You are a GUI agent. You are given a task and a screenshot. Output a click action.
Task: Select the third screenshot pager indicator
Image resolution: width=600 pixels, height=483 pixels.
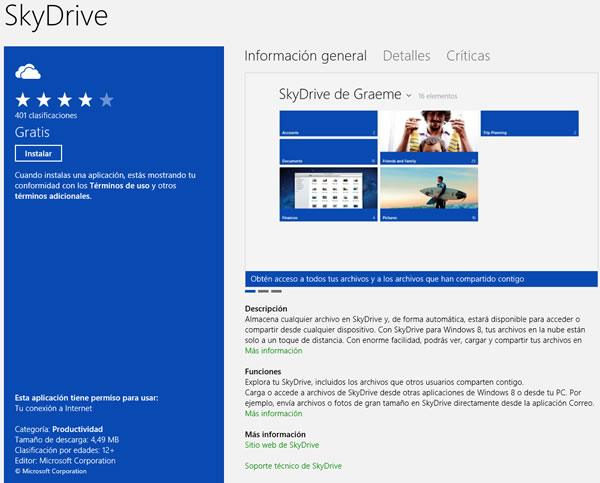point(276,291)
